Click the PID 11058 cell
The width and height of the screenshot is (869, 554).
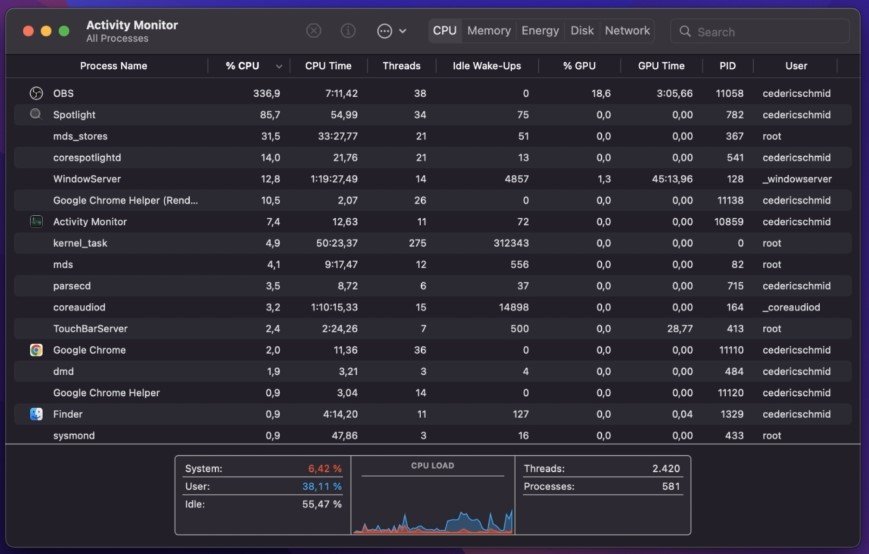click(x=729, y=93)
